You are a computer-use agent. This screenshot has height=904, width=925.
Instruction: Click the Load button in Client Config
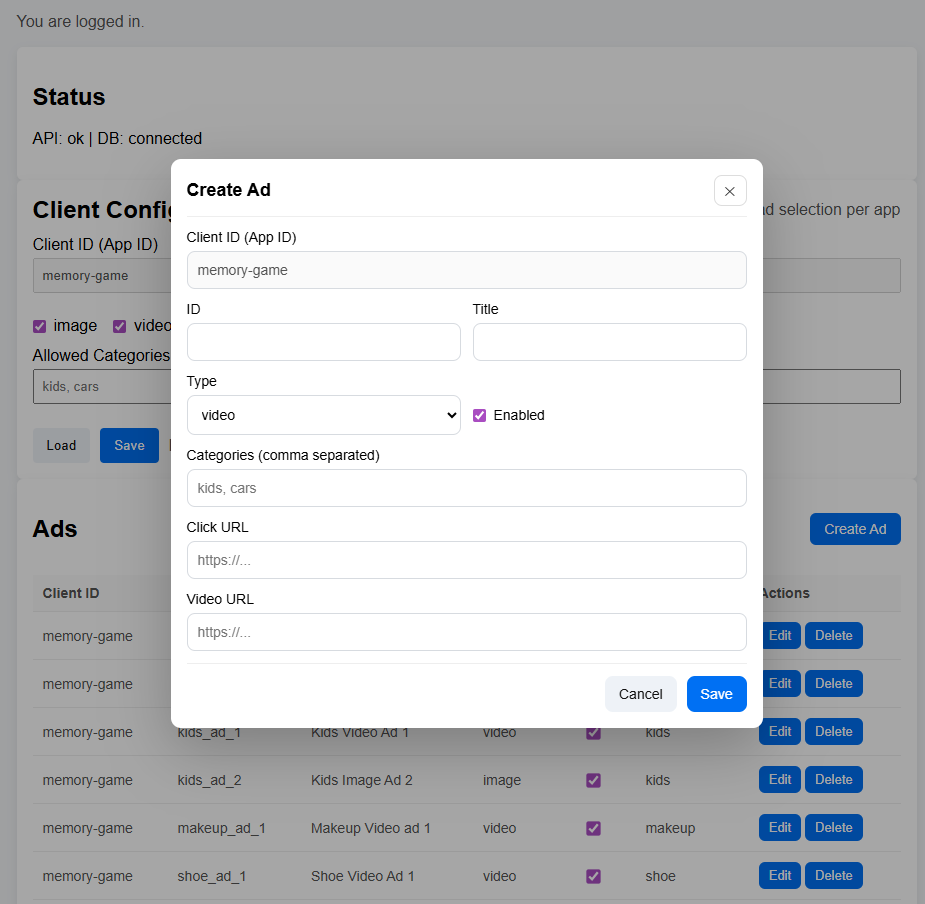coord(61,445)
